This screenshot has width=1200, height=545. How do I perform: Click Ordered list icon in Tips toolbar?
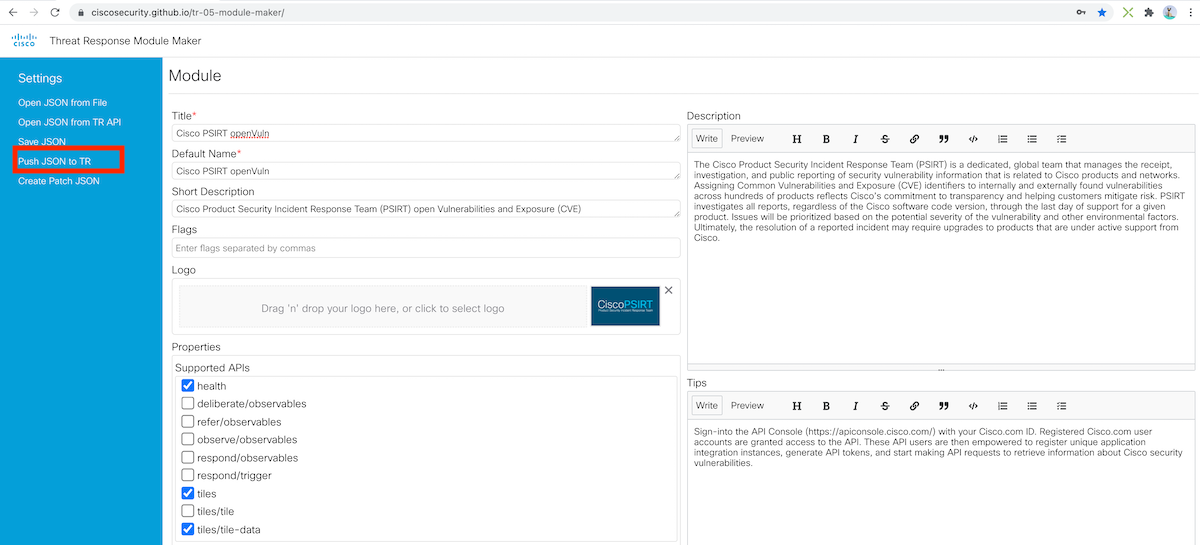tap(1003, 406)
